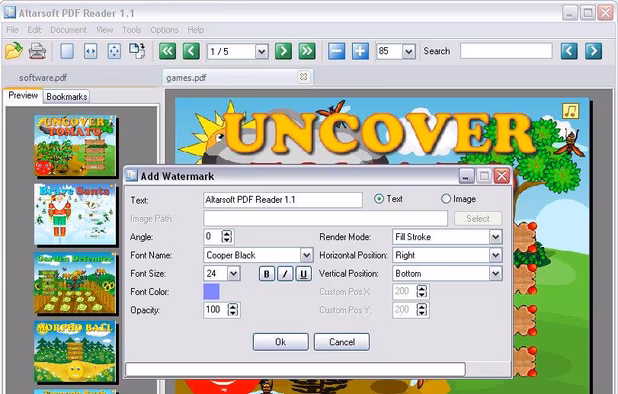The image size is (618, 394).
Task: Adjust the Custom Pos X spinner
Action: click(422, 292)
